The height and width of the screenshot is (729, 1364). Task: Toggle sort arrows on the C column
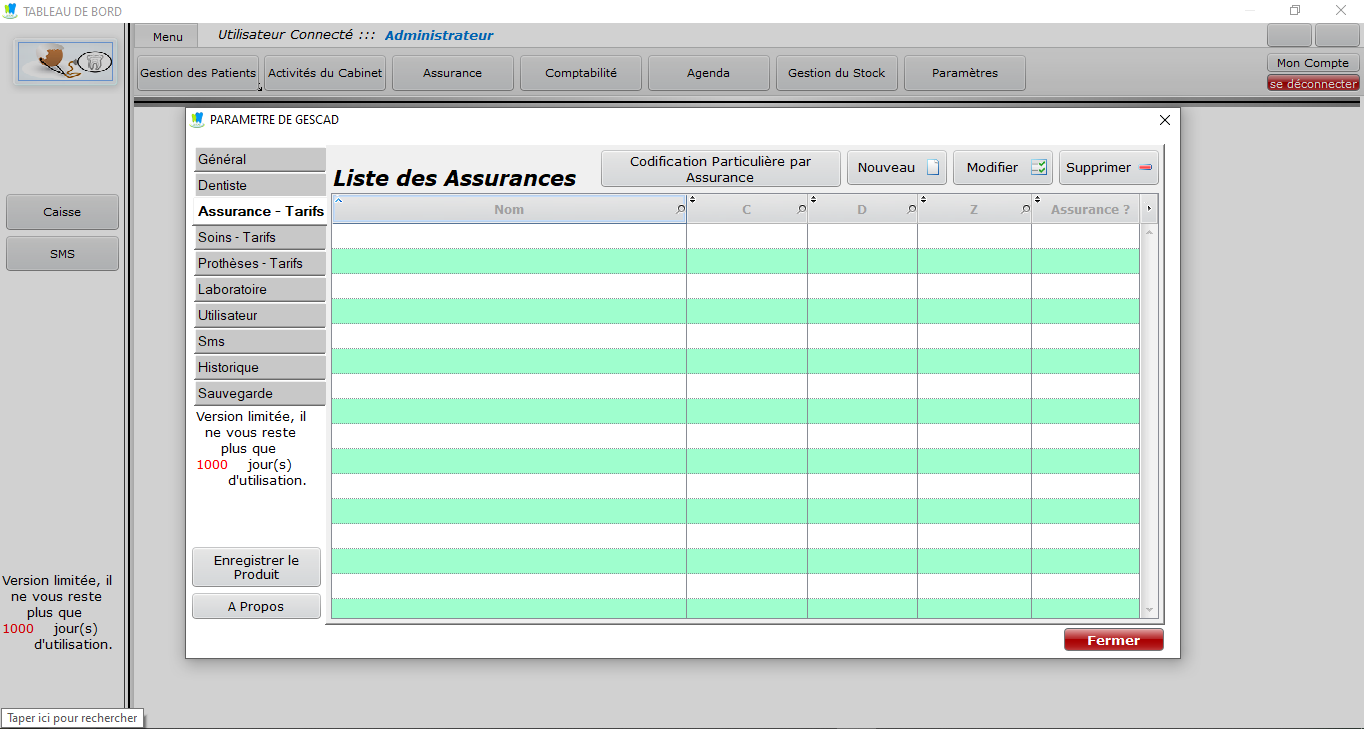692,201
